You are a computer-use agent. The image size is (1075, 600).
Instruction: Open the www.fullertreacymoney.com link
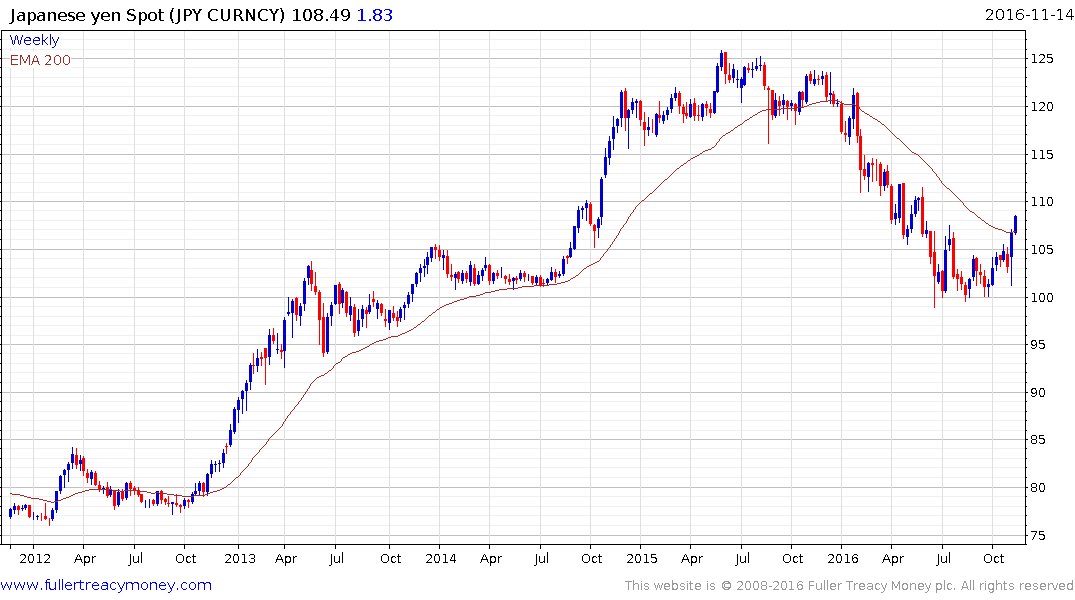(x=106, y=585)
